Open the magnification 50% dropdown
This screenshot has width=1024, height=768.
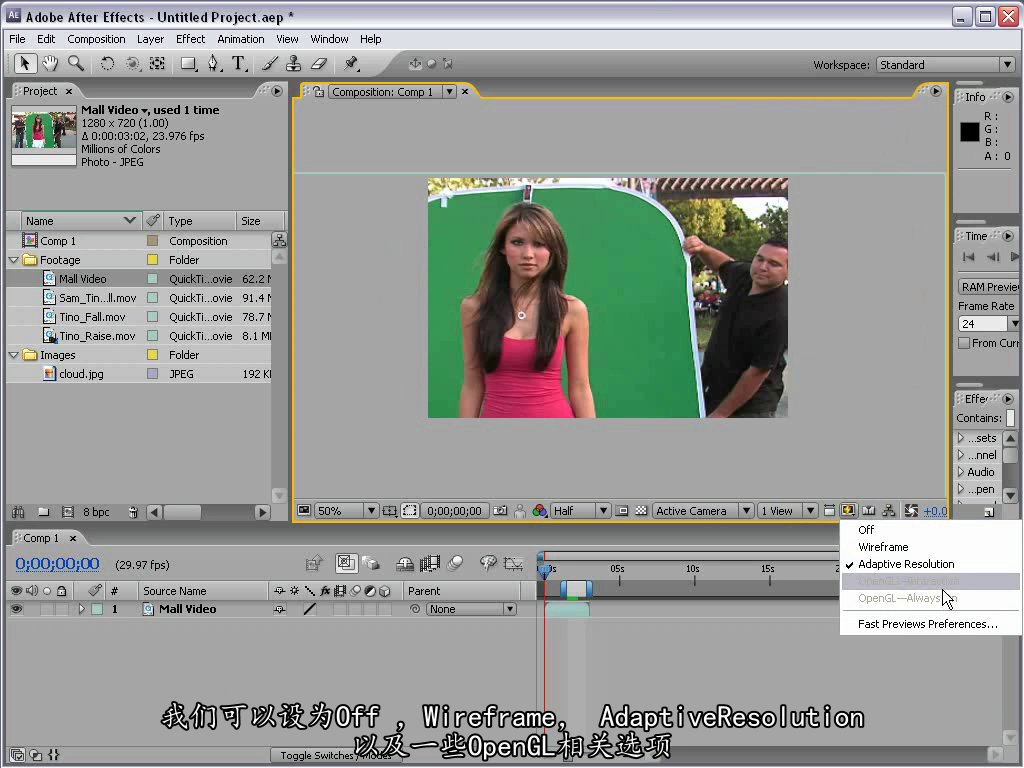(347, 511)
